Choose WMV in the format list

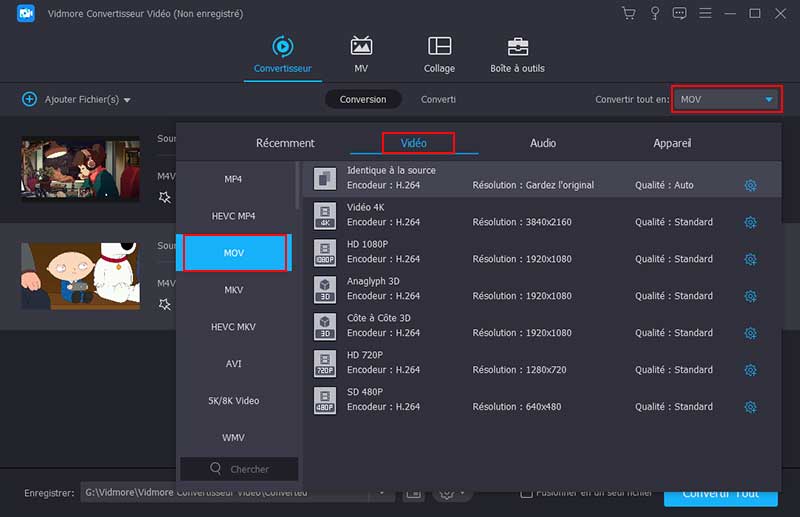click(x=233, y=438)
